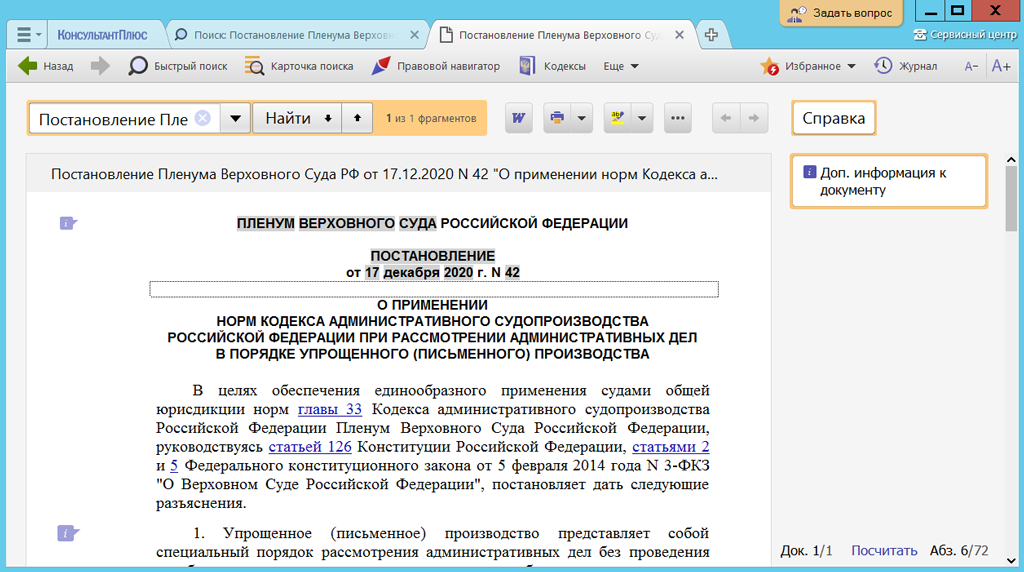The image size is (1024, 572).
Task: Click 'Док. 1/1' status text
Action: click(x=807, y=550)
